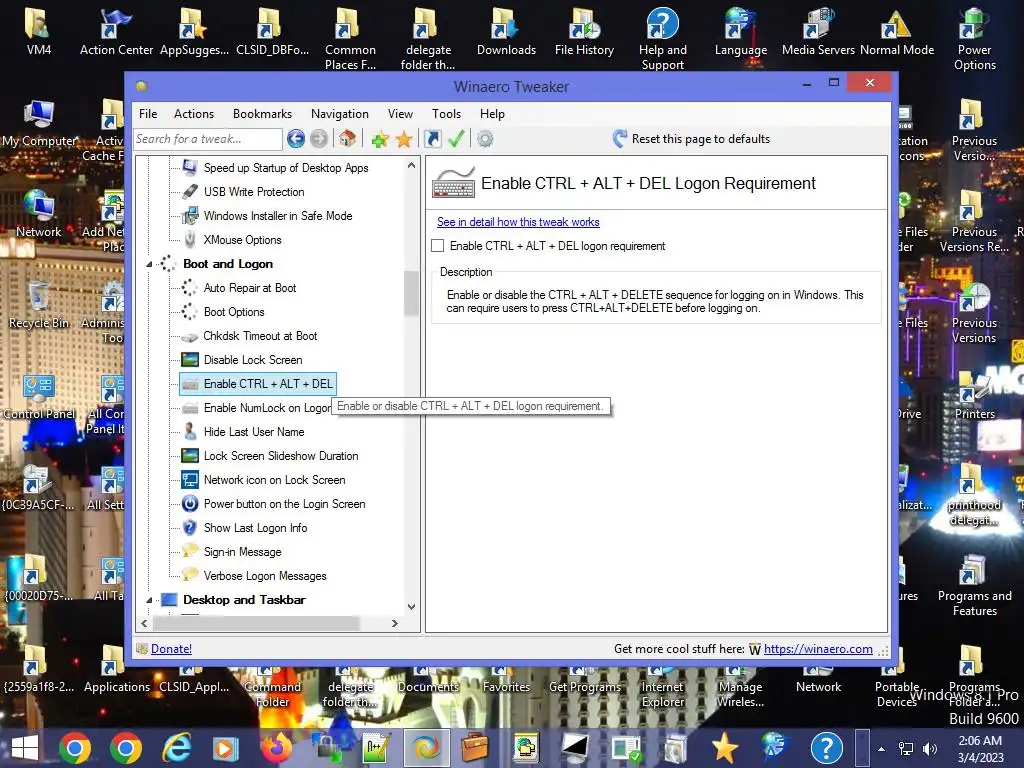
Task: Collapse the Boot and Logon category
Action: pyautogui.click(x=150, y=264)
